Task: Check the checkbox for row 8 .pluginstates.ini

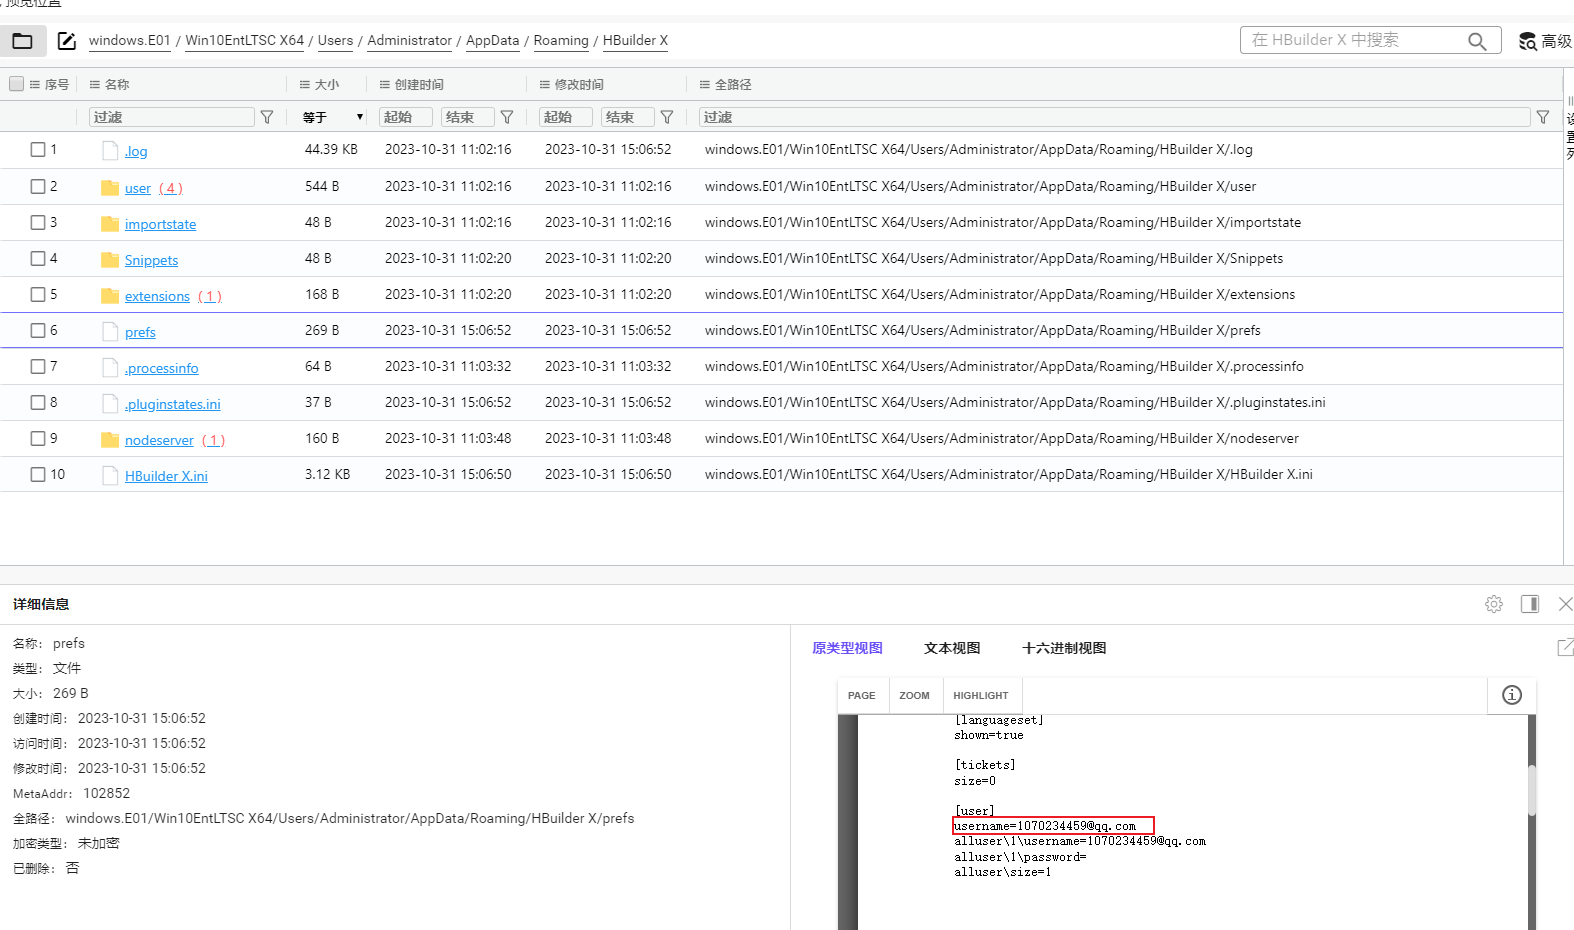Action: coord(38,402)
